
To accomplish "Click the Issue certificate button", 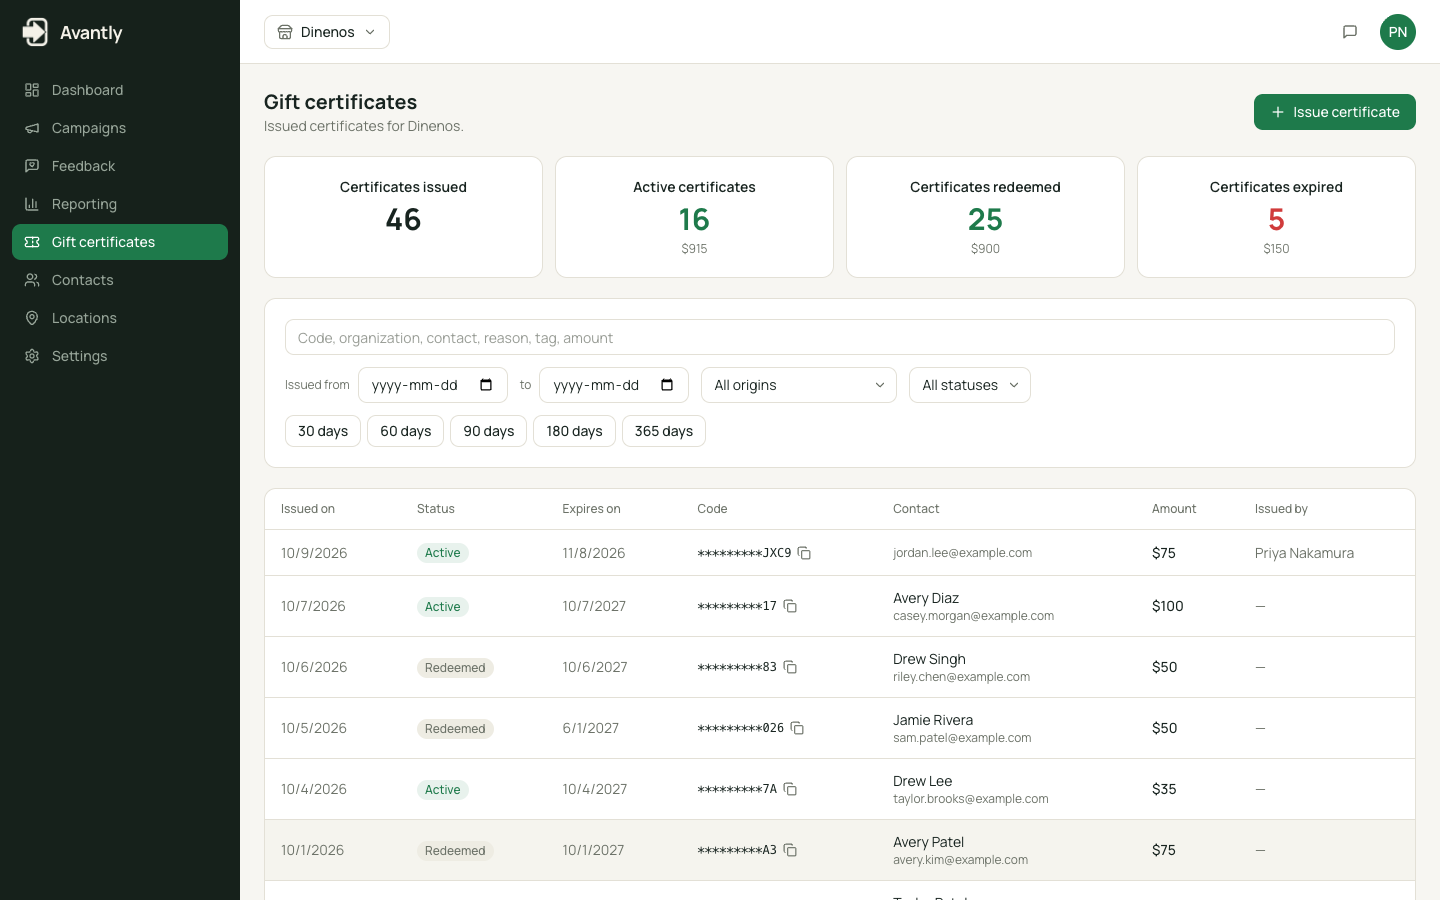I will tap(1335, 112).
